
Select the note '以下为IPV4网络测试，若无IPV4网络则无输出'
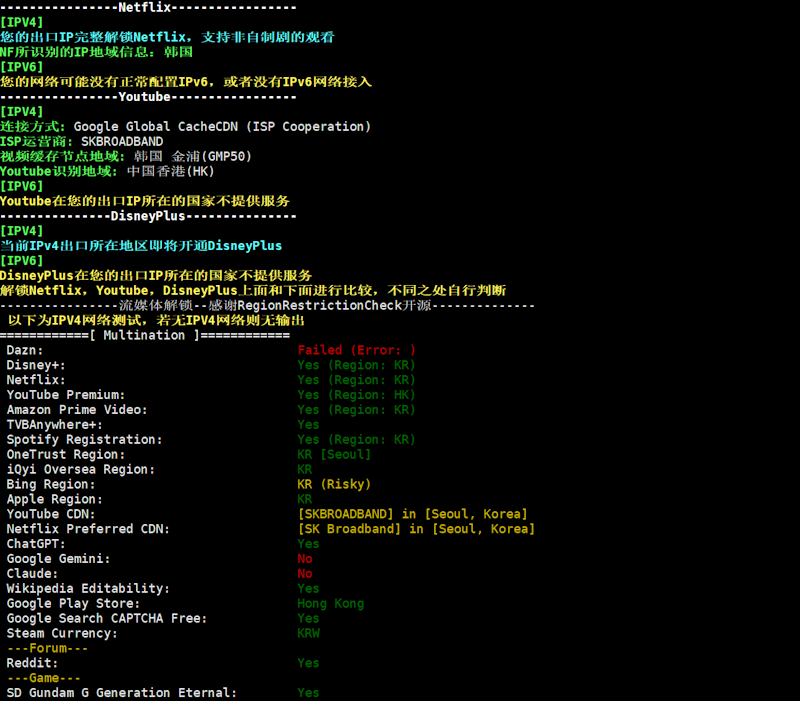[156, 320]
